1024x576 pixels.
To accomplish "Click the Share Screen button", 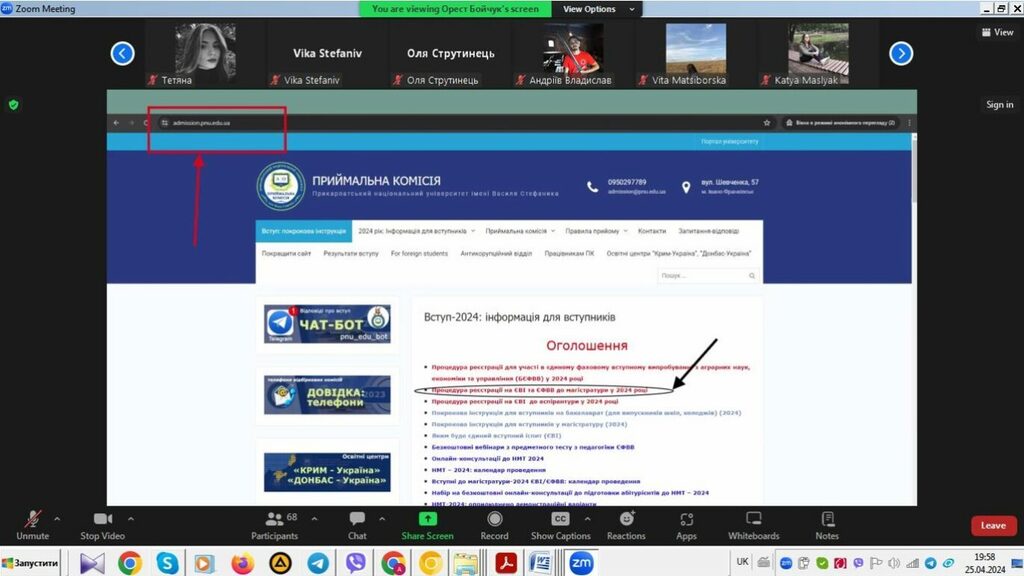I will pyautogui.click(x=427, y=525).
